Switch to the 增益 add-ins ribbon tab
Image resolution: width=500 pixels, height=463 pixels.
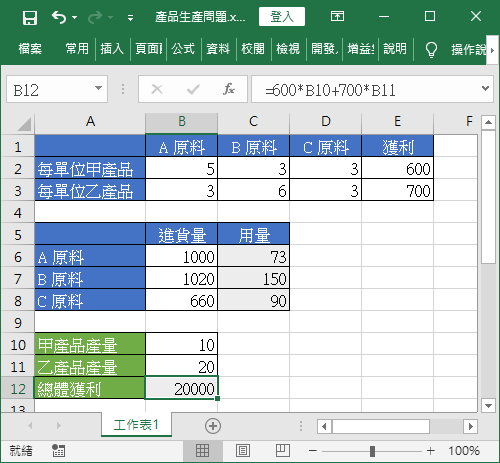click(x=361, y=49)
